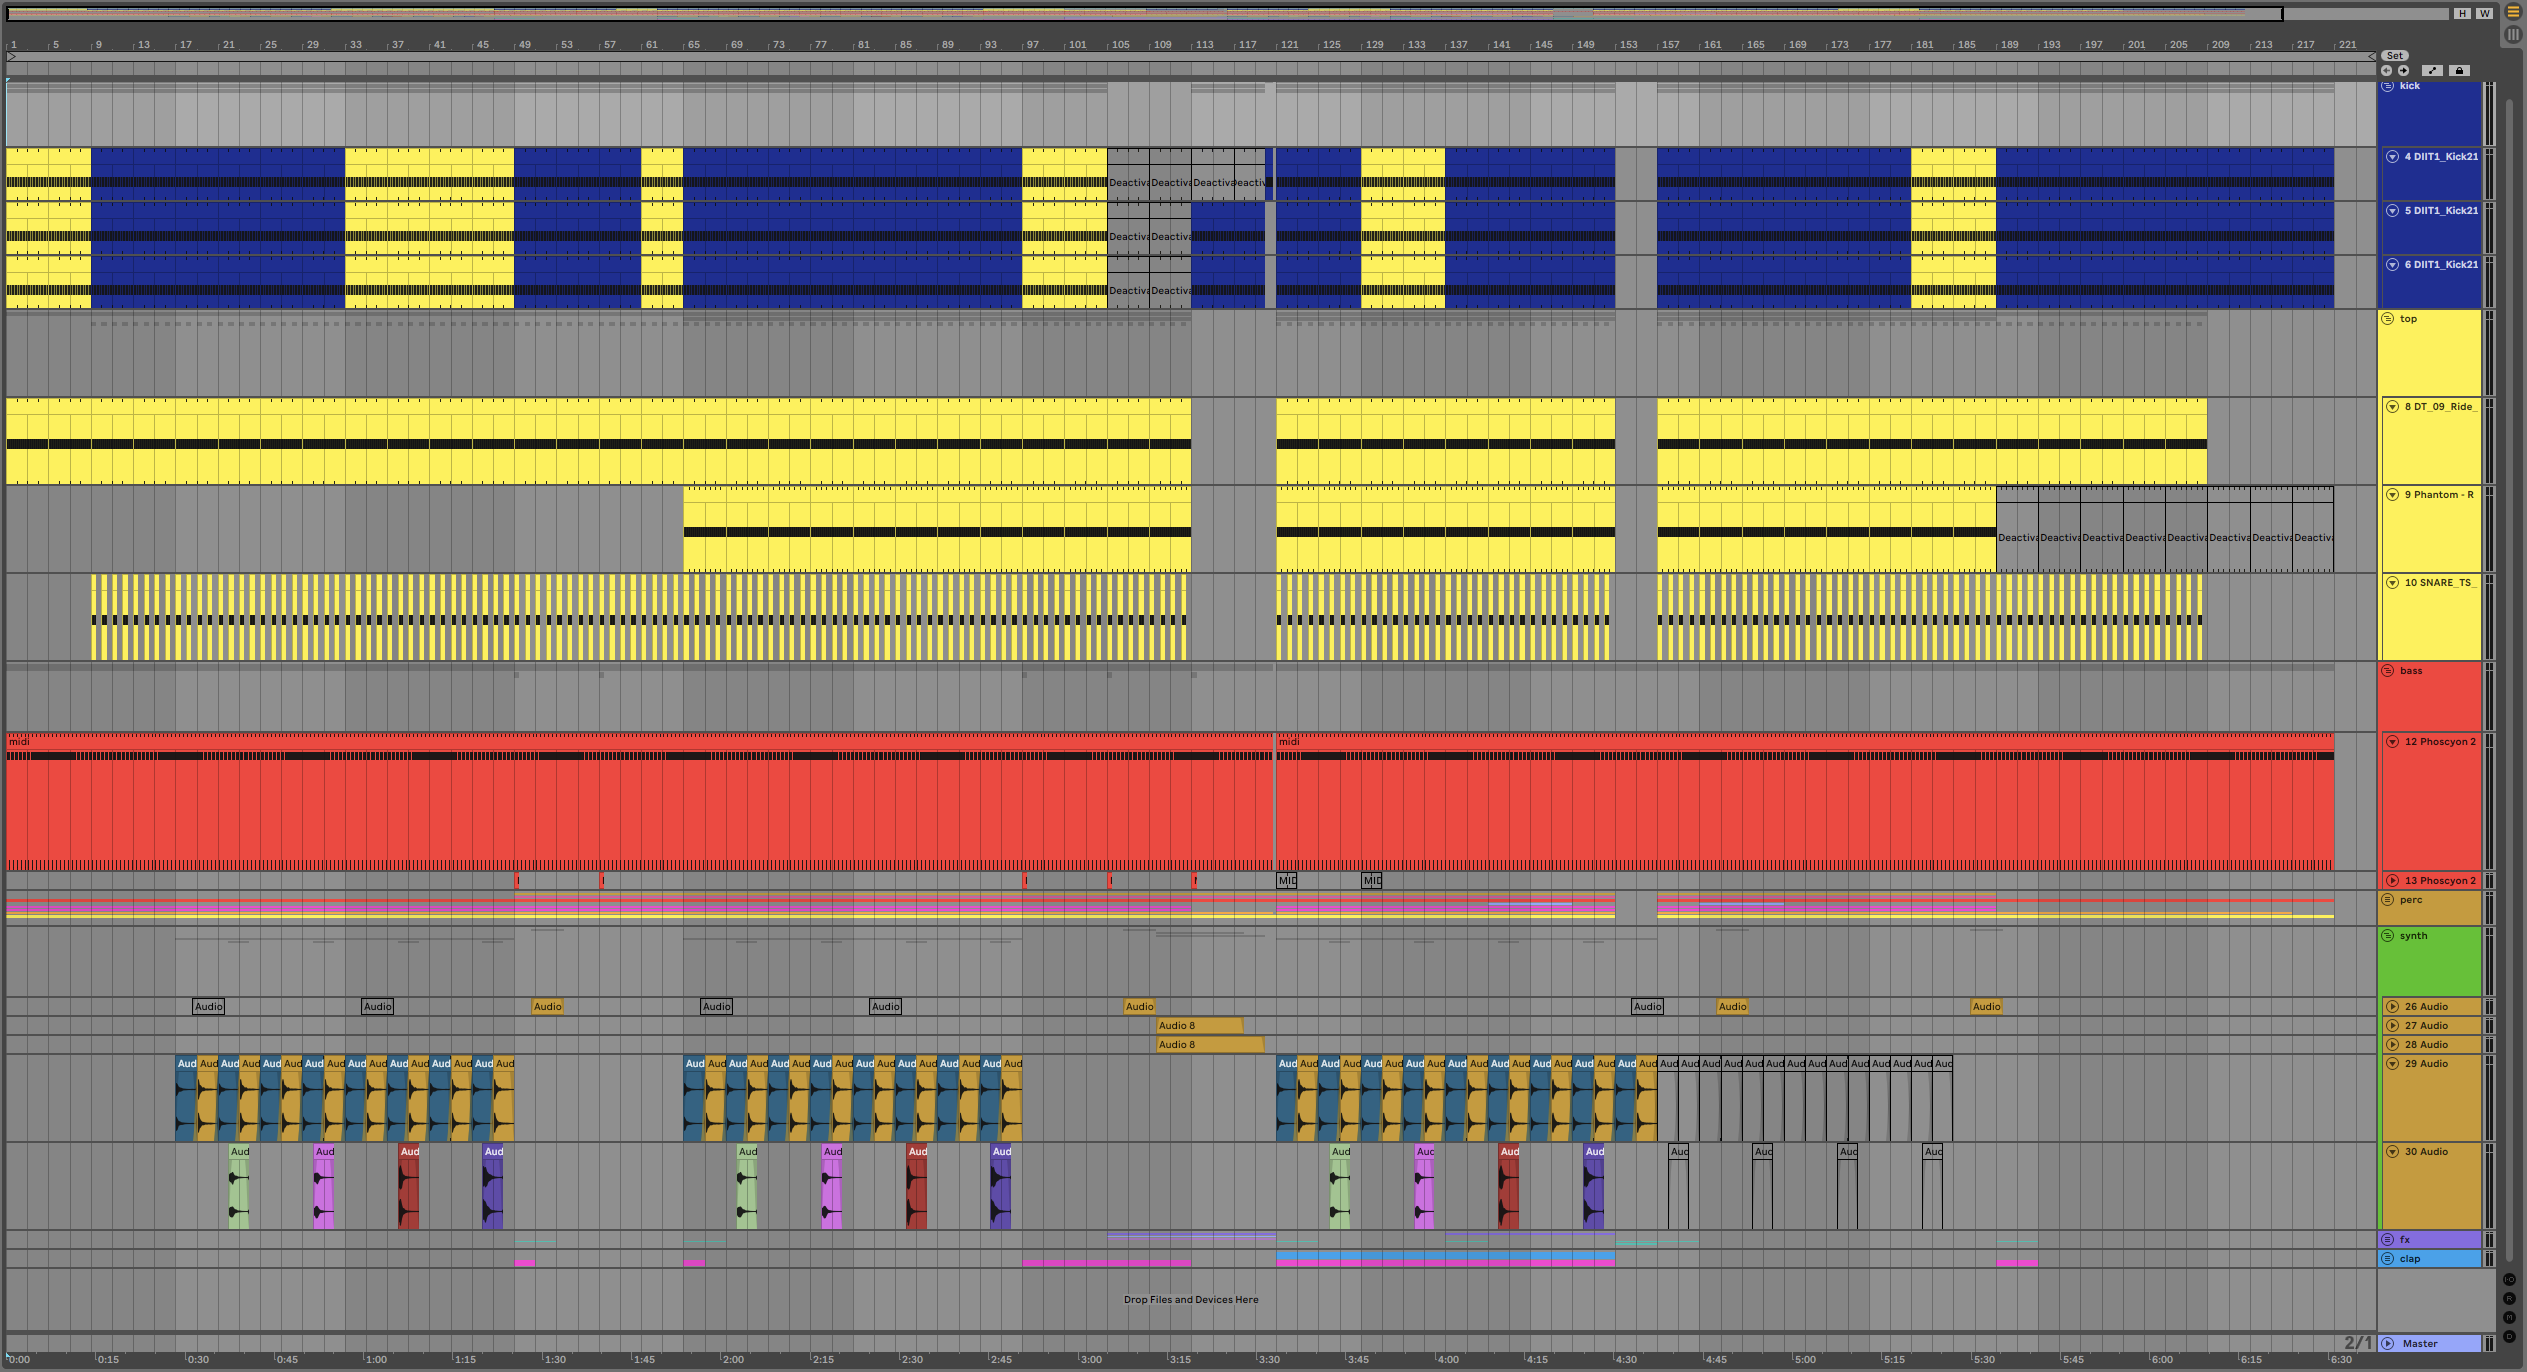Toggle optimize arrangement height H button
Image resolution: width=2527 pixels, height=1372 pixels.
[x=2462, y=14]
